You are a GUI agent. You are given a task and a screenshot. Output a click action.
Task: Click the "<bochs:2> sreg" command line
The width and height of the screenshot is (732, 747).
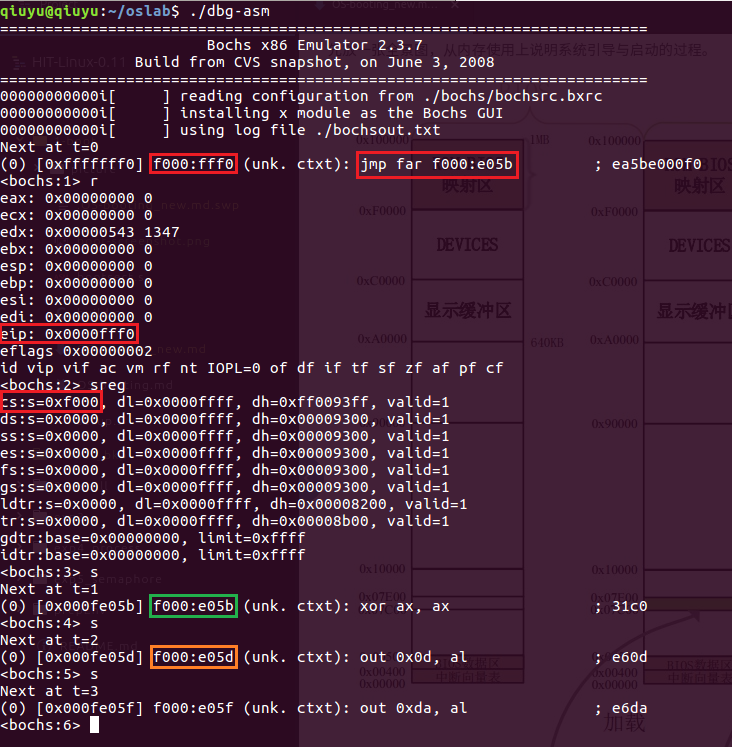coord(63,385)
